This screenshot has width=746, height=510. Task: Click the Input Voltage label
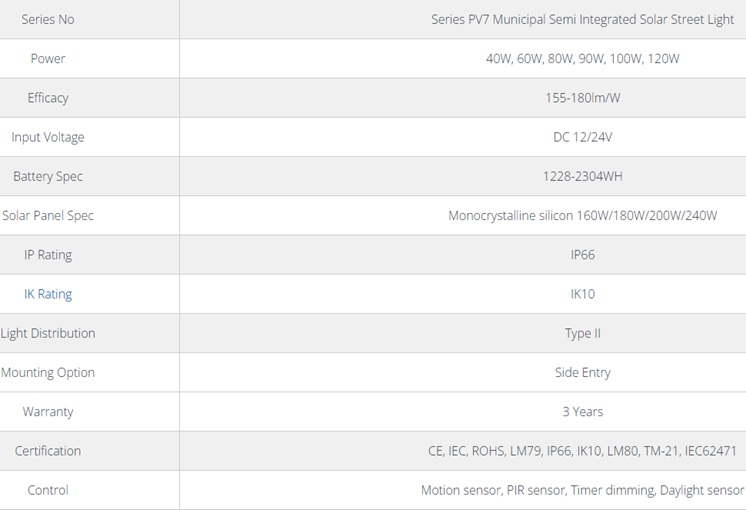coord(48,137)
